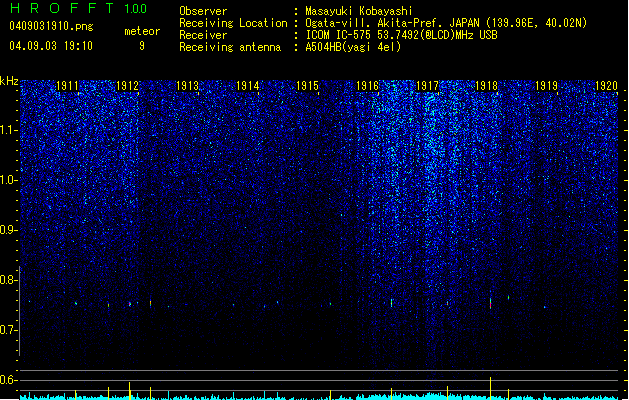Image resolution: width=629 pixels, height=400 pixels.
Task: Click the HROFFT 1.0.0 title text
Action: 79,8
